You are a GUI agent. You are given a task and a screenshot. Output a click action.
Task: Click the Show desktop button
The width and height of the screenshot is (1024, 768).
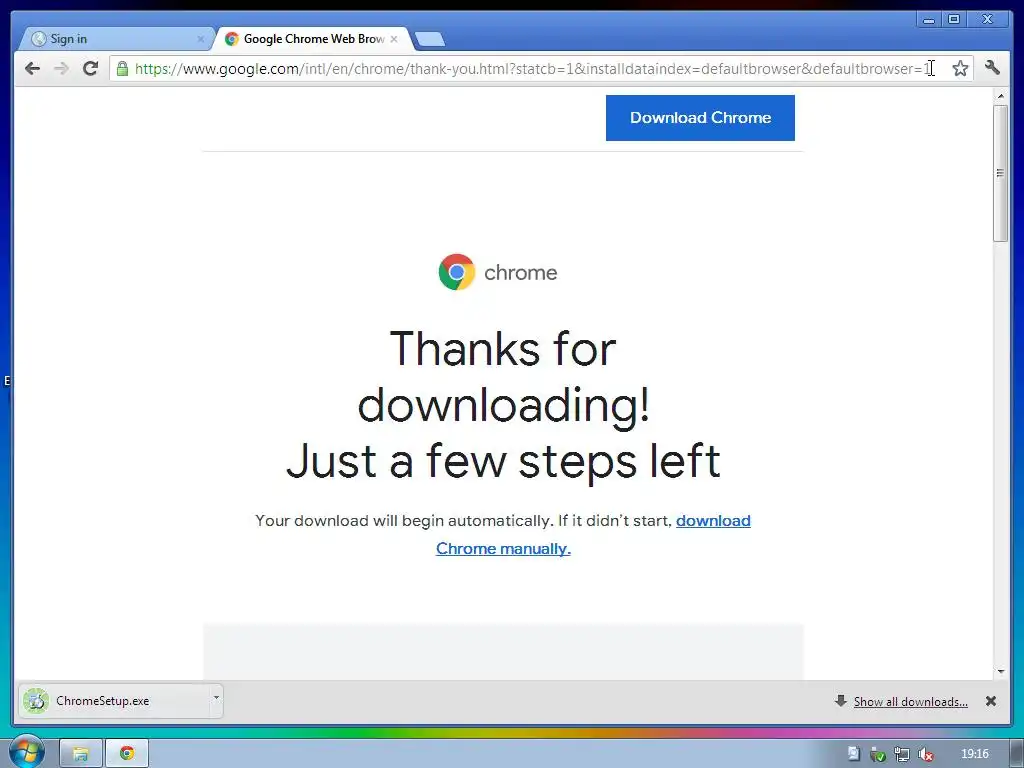[1017, 754]
